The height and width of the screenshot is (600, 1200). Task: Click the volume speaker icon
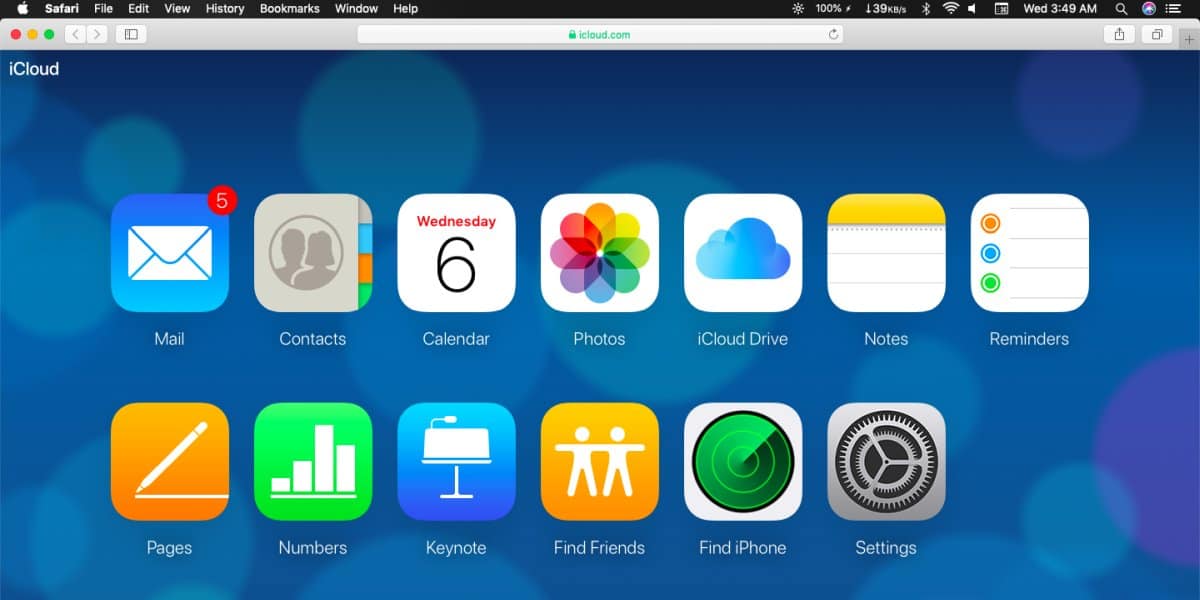click(972, 8)
